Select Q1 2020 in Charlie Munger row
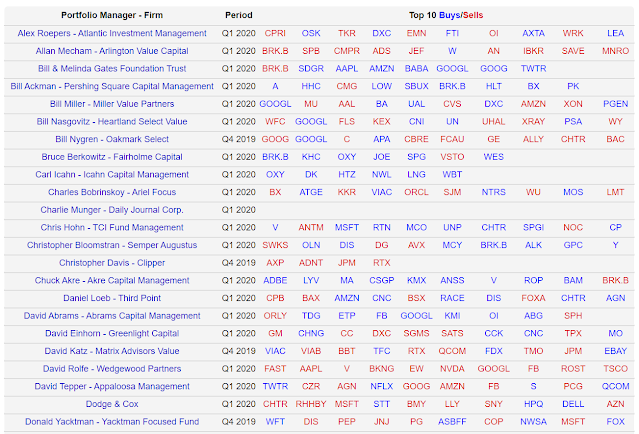Viewport: 639px width, 434px height. [238, 210]
